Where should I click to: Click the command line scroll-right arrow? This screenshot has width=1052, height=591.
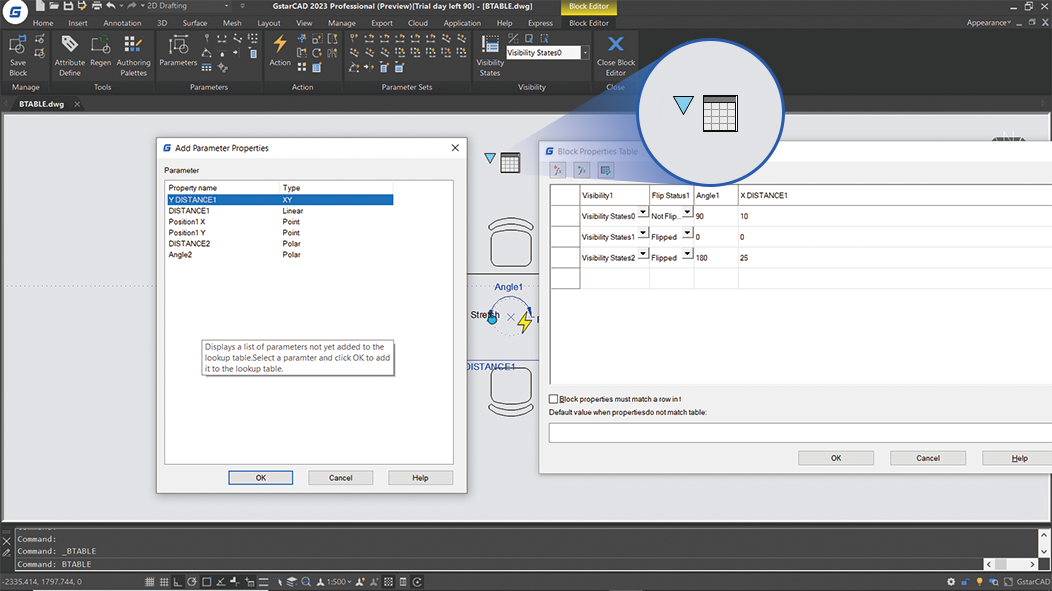pyautogui.click(x=1032, y=564)
